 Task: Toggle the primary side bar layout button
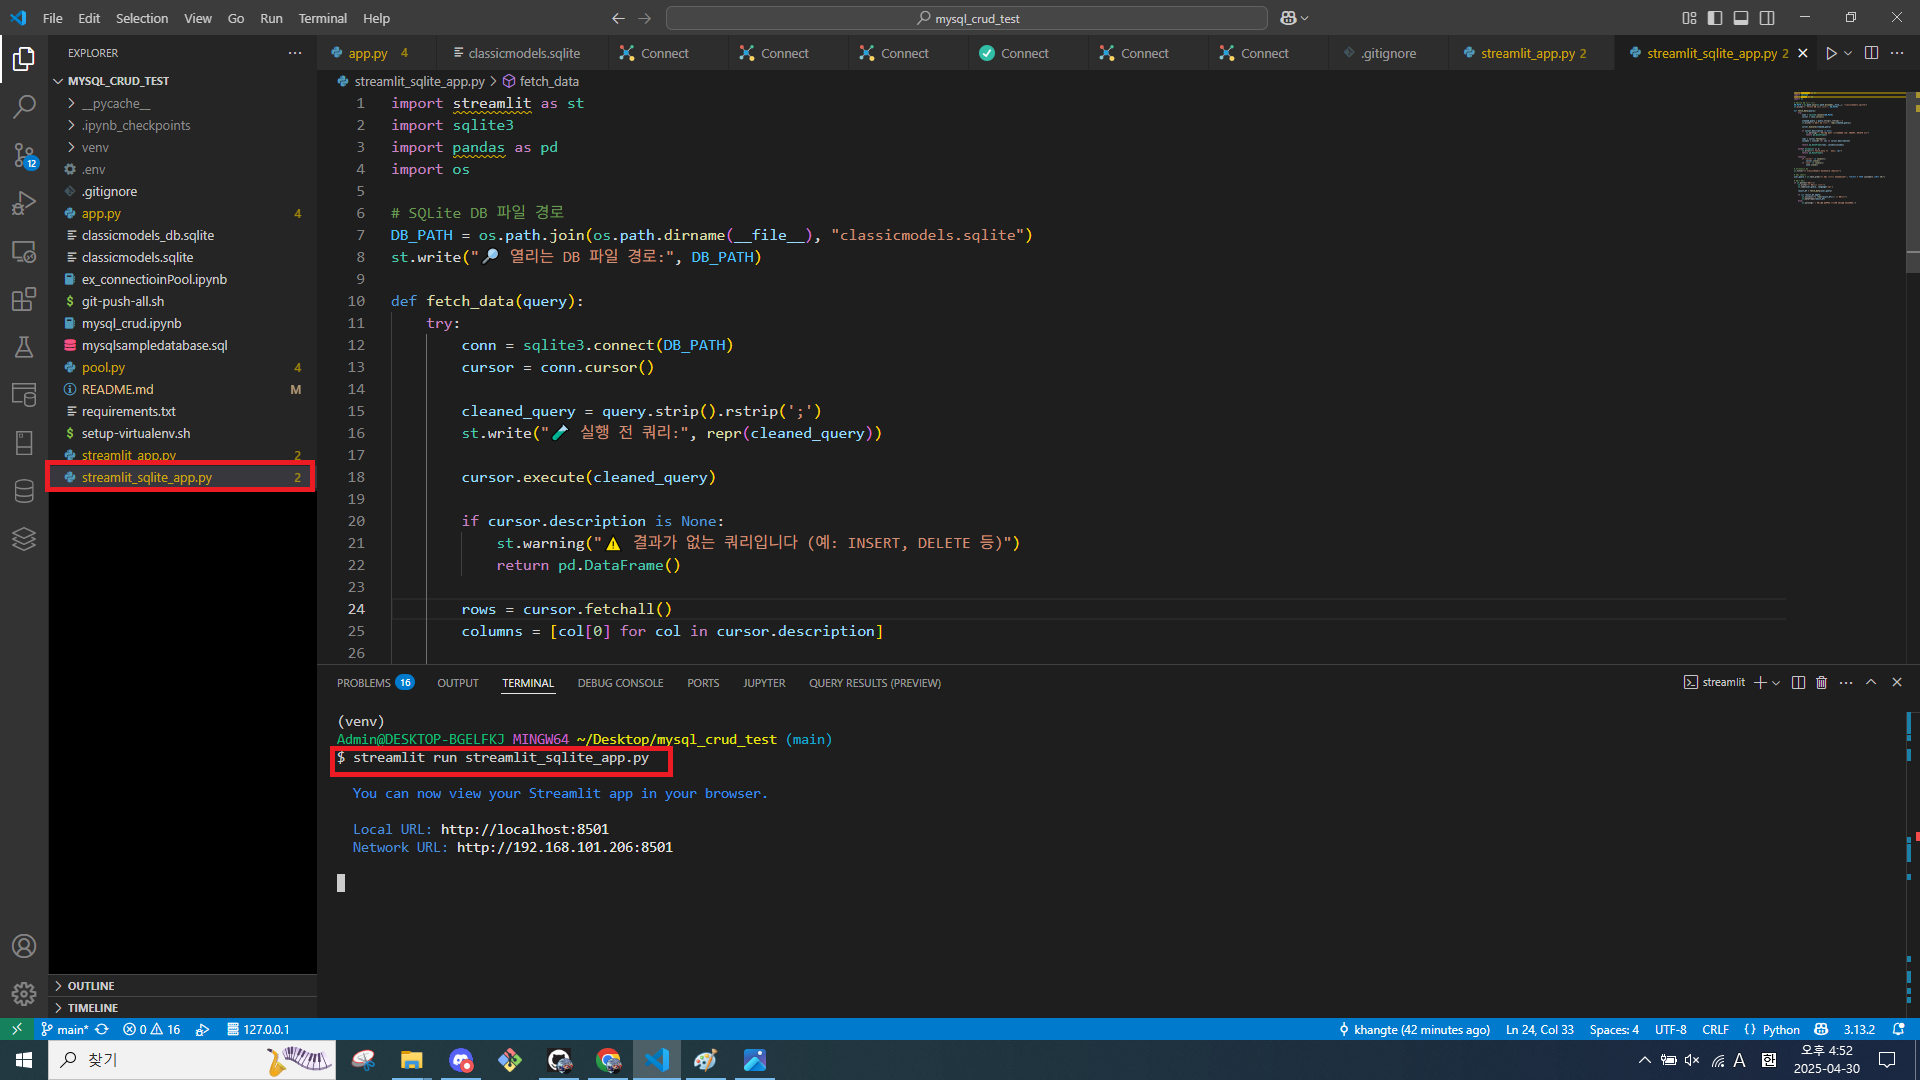pyautogui.click(x=1715, y=18)
